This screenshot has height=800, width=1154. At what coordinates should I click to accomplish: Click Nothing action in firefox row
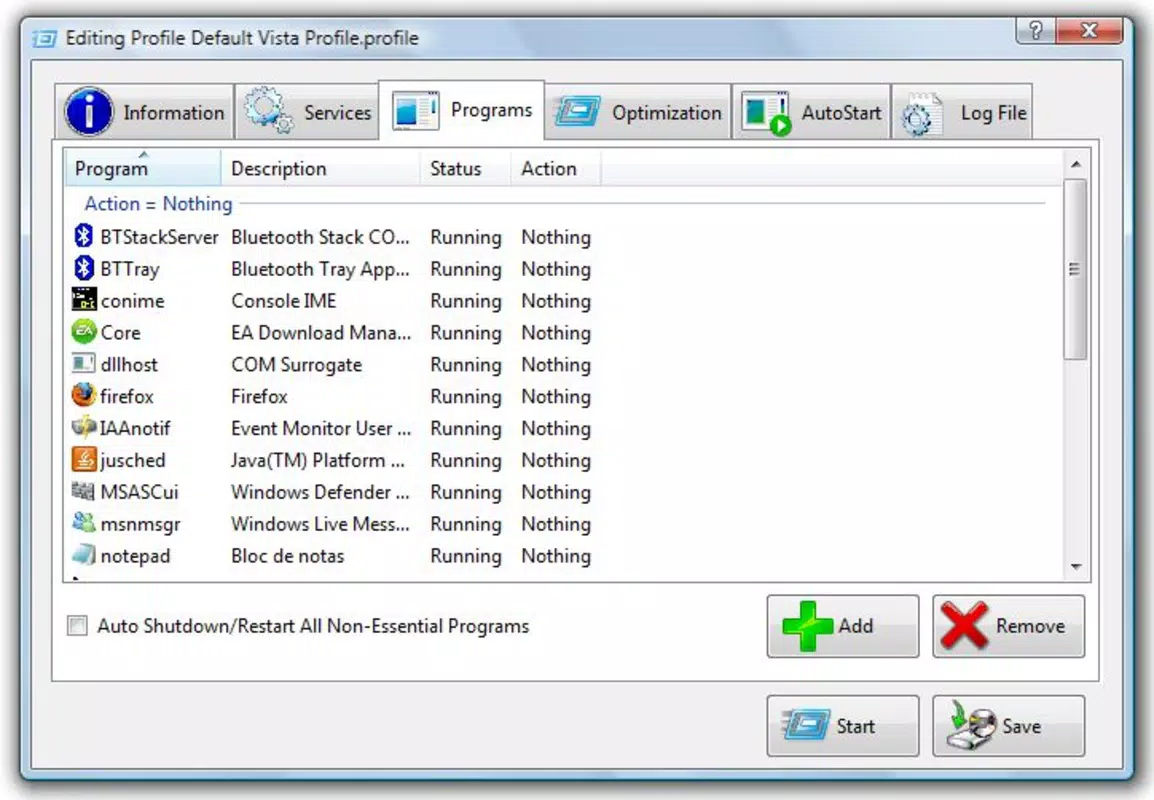point(556,396)
